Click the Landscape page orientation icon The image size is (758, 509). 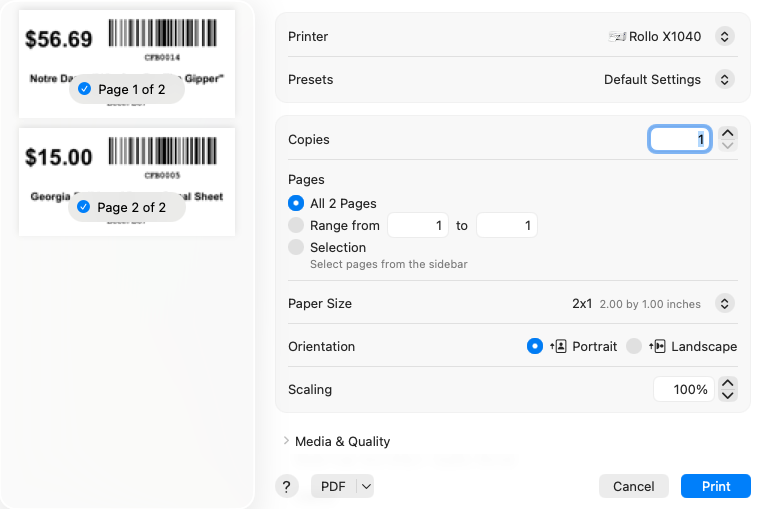pos(657,346)
